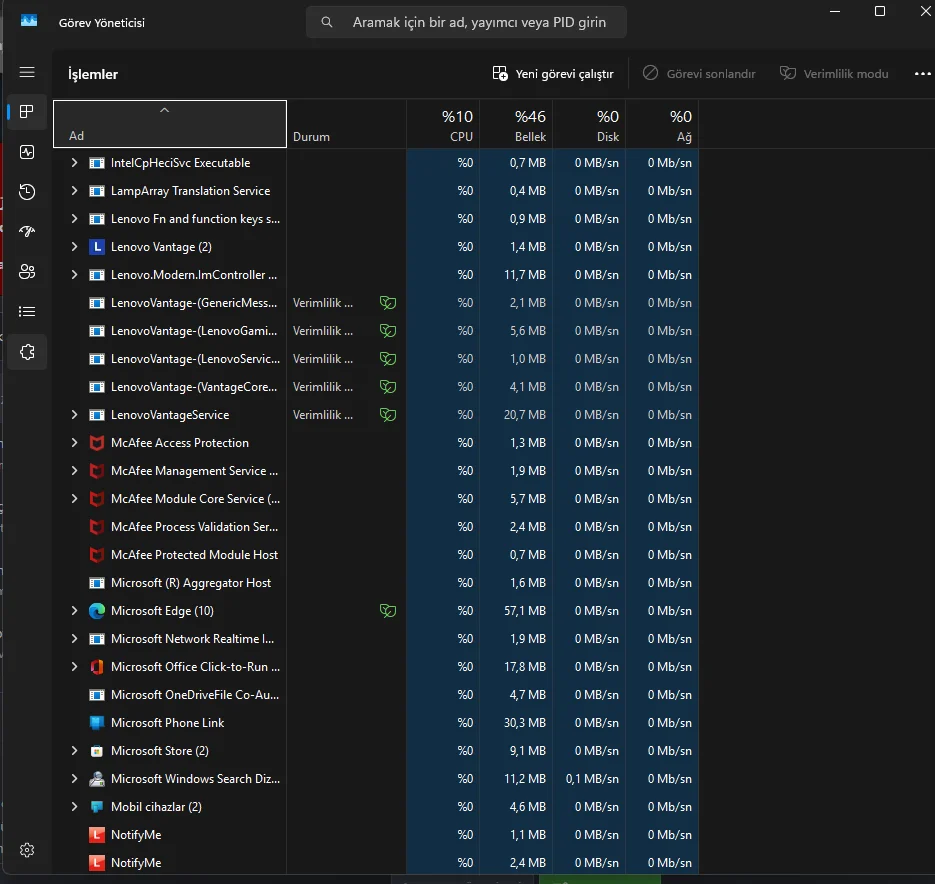The image size is (935, 884).
Task: Select LenovoVantage-(VantageCore... process row
Action: [376, 387]
